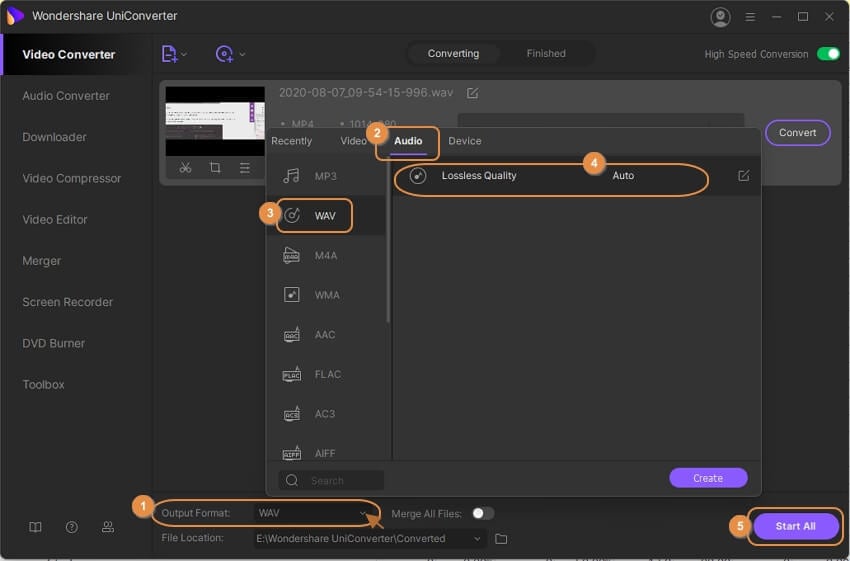
Task: Toggle High Speed Conversion switch
Action: pyautogui.click(x=828, y=54)
